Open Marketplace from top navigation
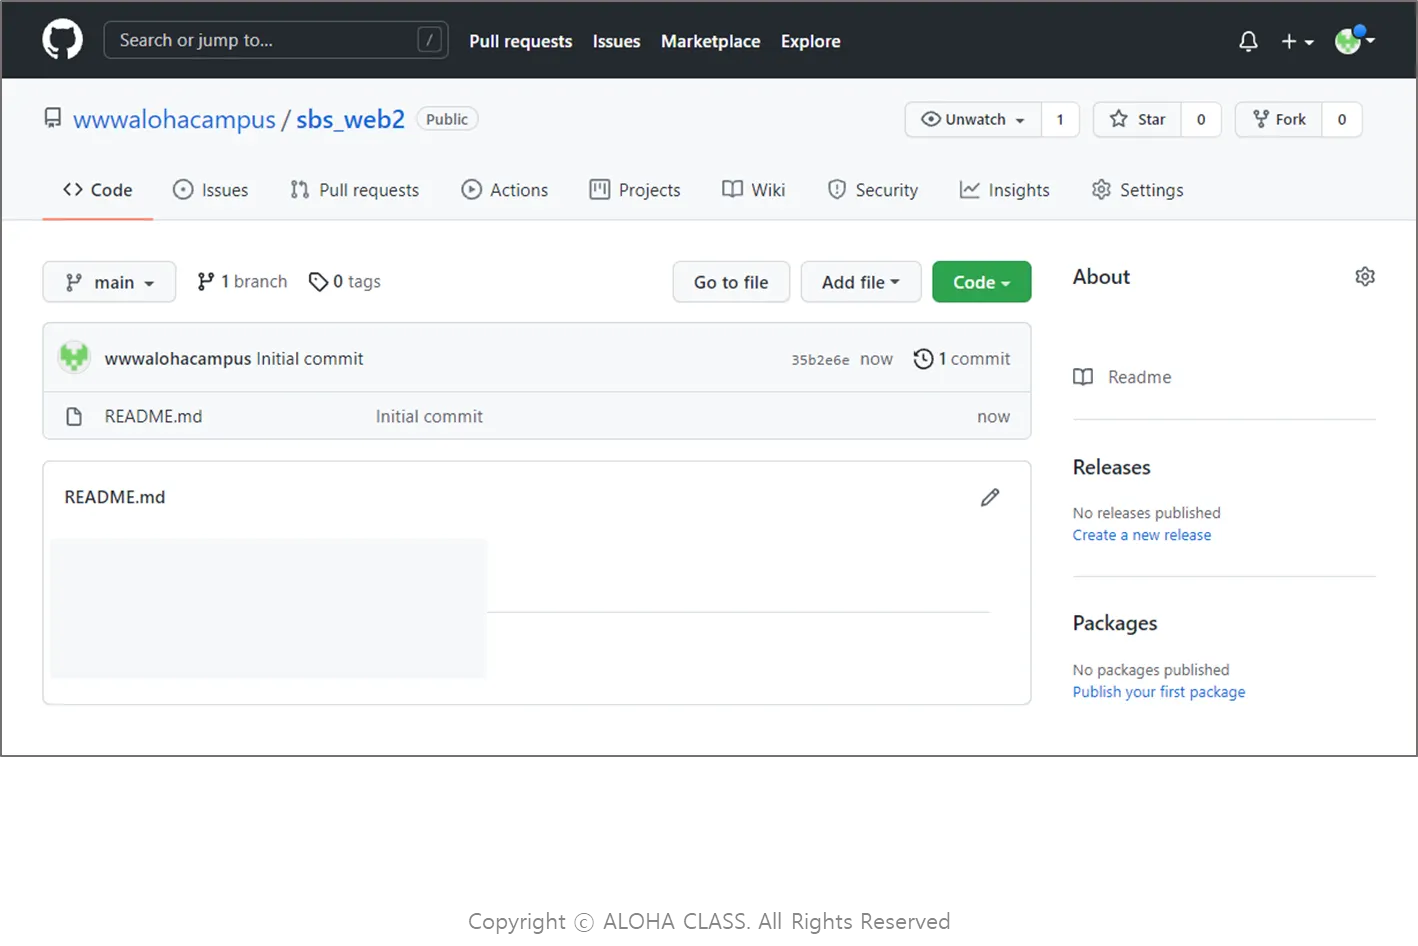The height and width of the screenshot is (946, 1418). pyautogui.click(x=711, y=41)
